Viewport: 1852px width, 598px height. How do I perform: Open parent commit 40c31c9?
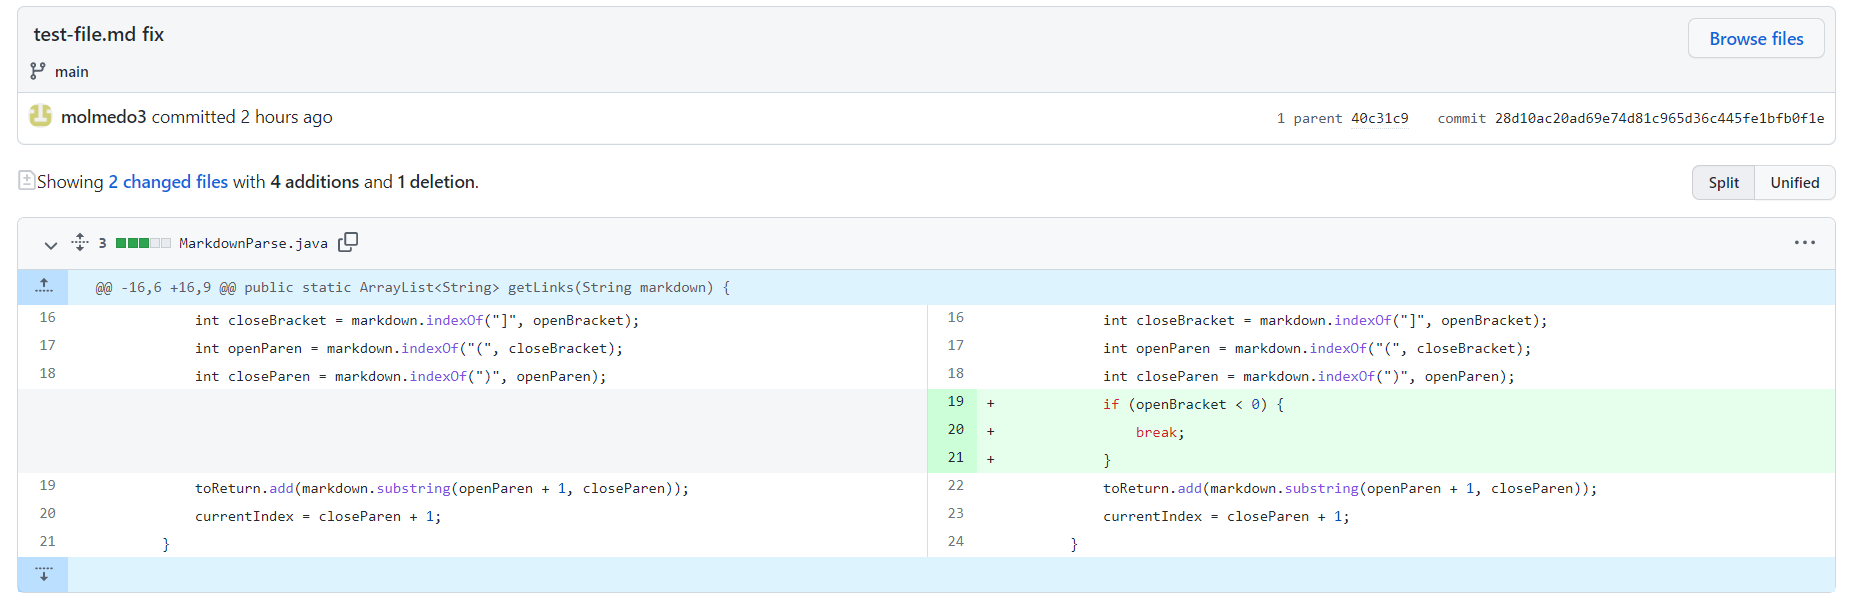(1379, 118)
